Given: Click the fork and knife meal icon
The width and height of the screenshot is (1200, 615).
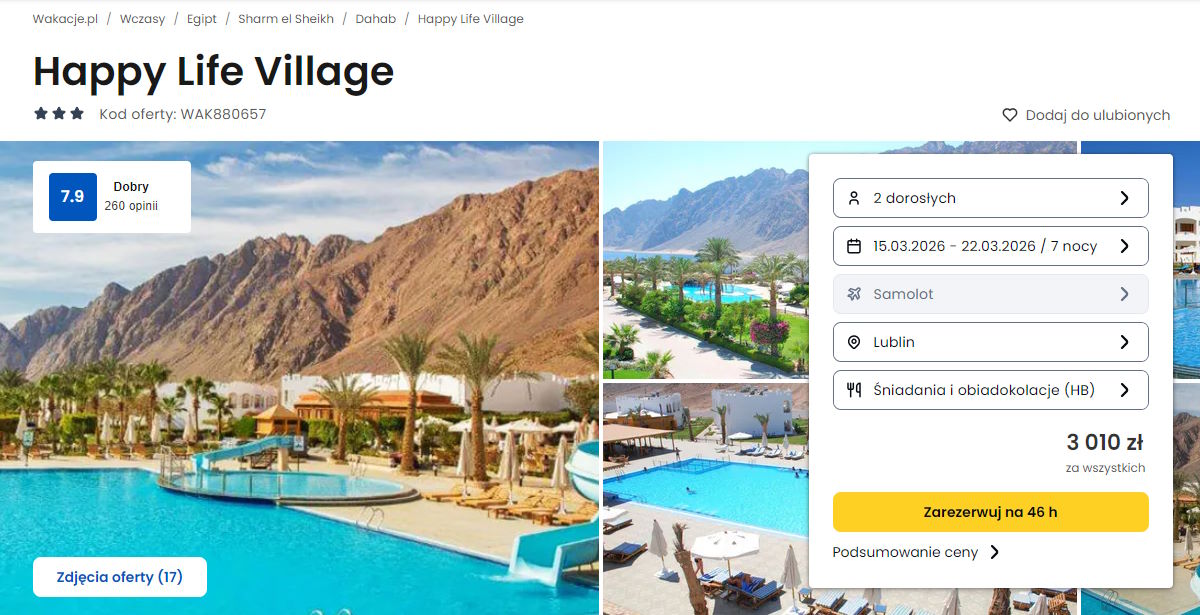Looking at the screenshot, I should coord(854,390).
